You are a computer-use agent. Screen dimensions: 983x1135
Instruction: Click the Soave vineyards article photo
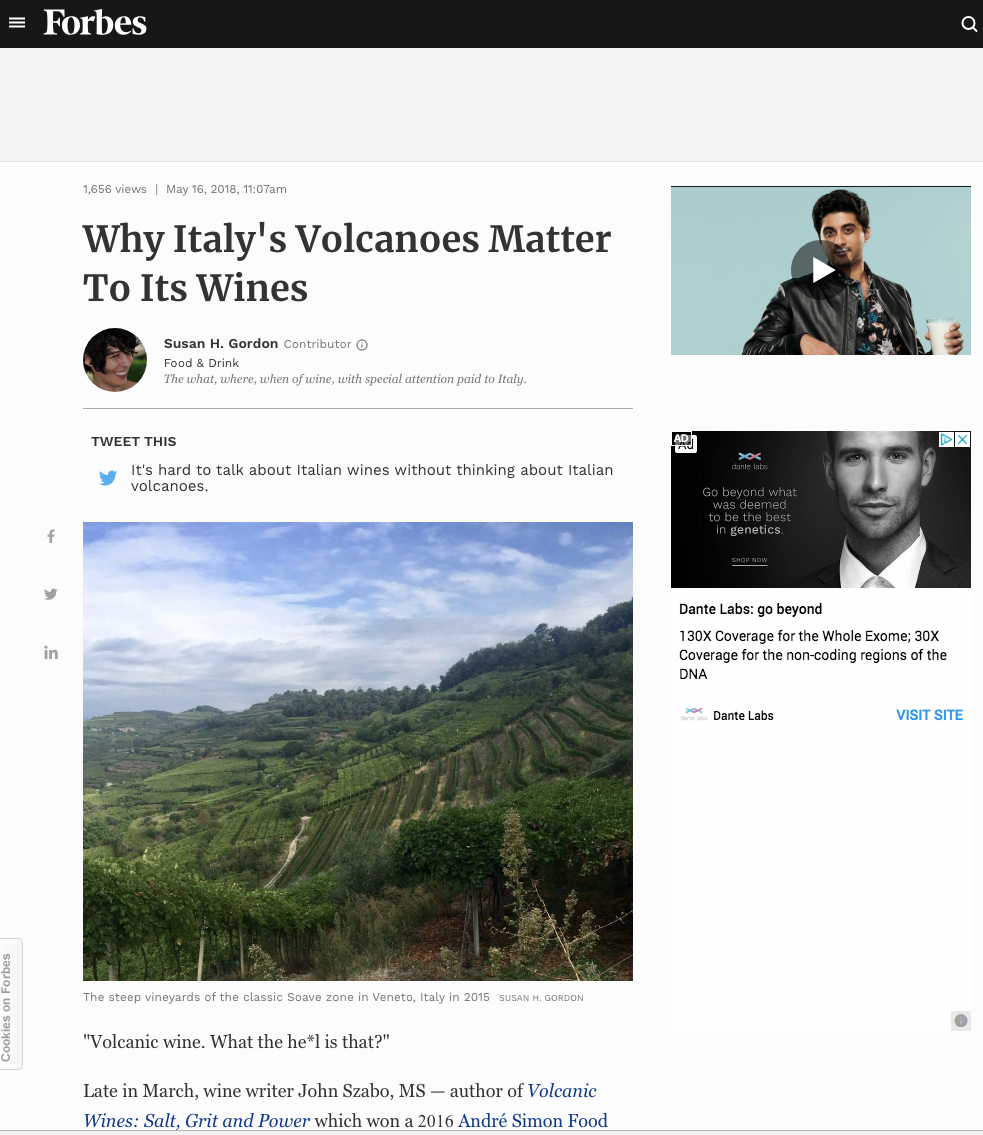(358, 751)
